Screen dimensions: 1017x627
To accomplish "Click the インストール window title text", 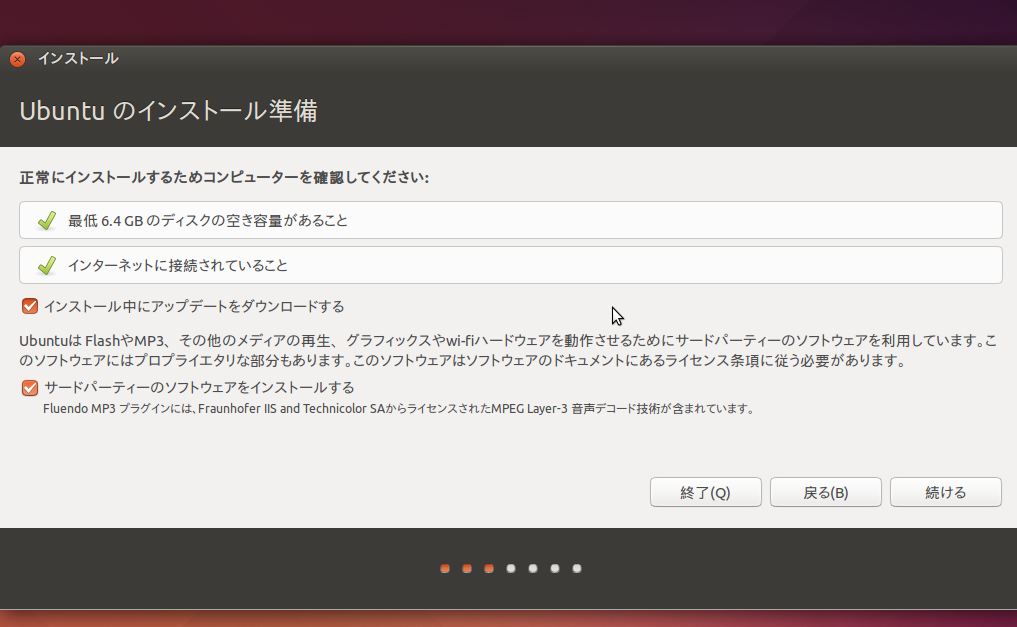I will point(78,58).
